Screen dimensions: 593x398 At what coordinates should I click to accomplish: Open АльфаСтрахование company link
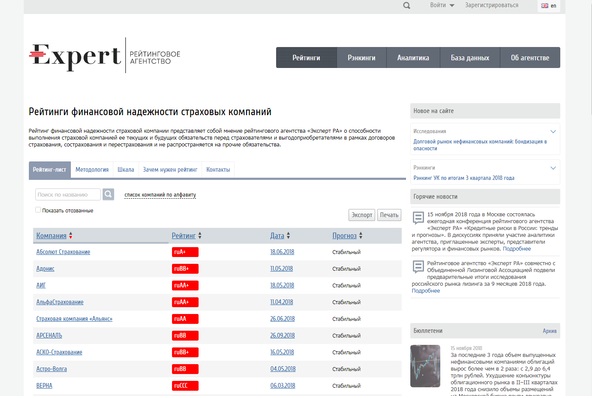(x=60, y=302)
